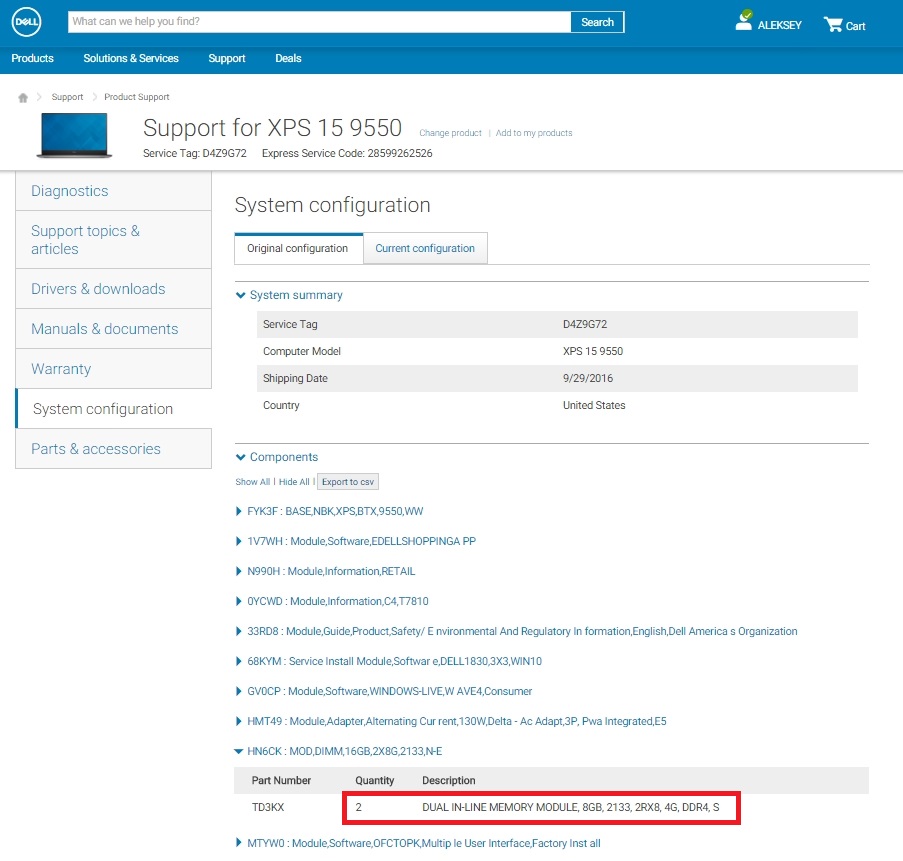Open Parts & accessories in sidebar
This screenshot has width=903, height=861.
tap(113, 449)
